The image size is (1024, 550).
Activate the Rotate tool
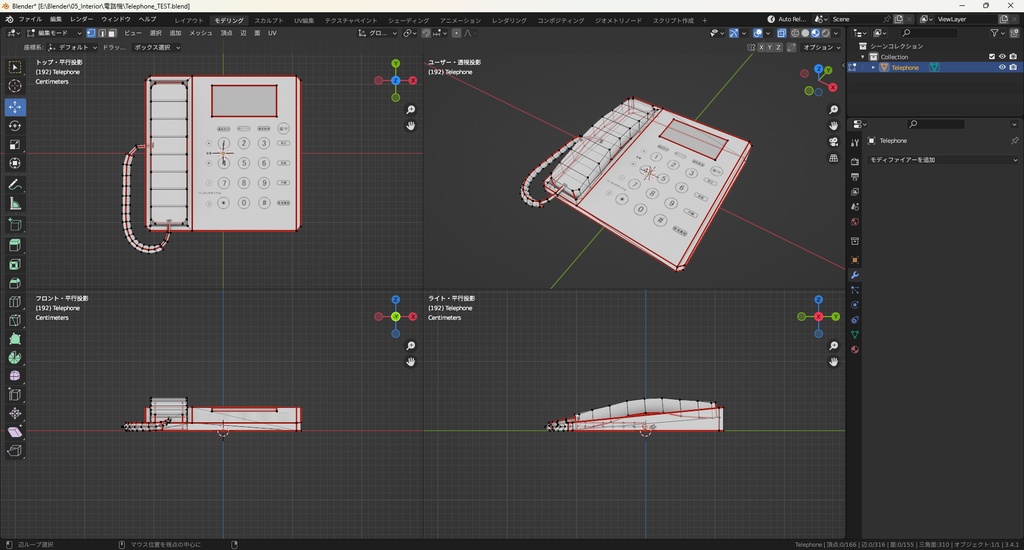click(x=15, y=125)
